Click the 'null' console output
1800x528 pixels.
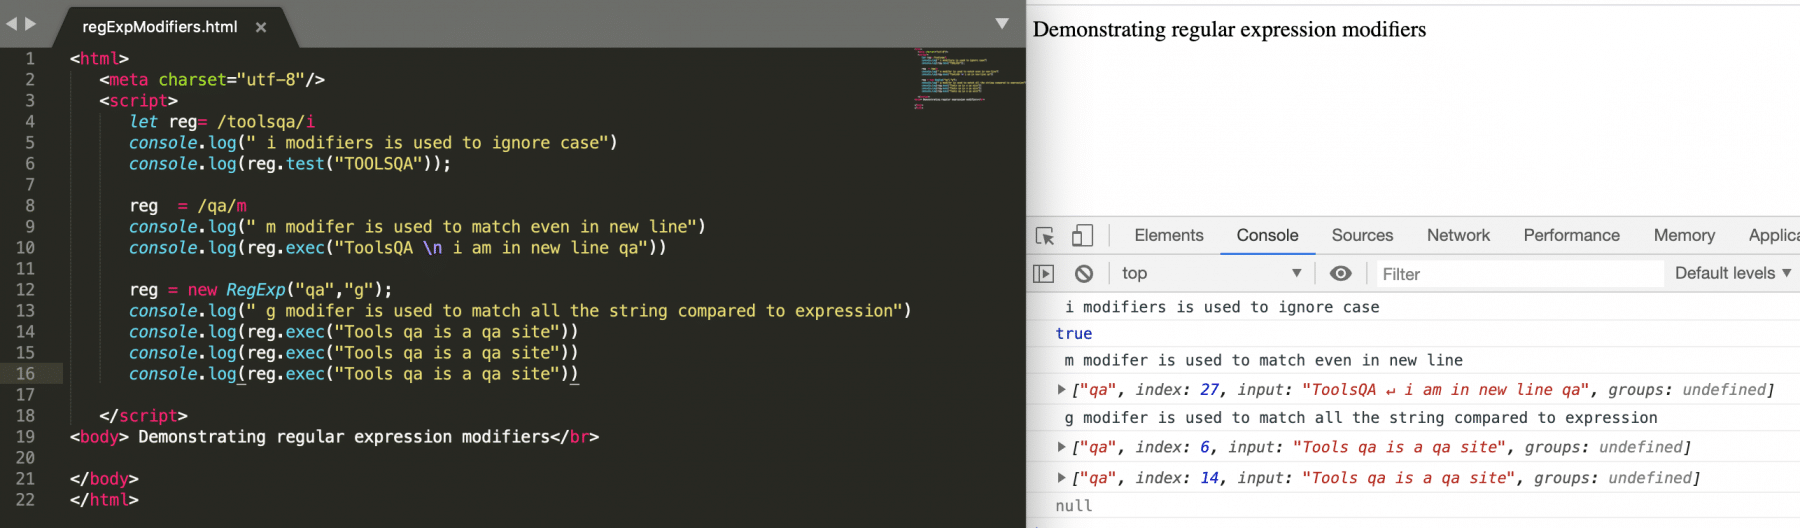[x=1074, y=506]
